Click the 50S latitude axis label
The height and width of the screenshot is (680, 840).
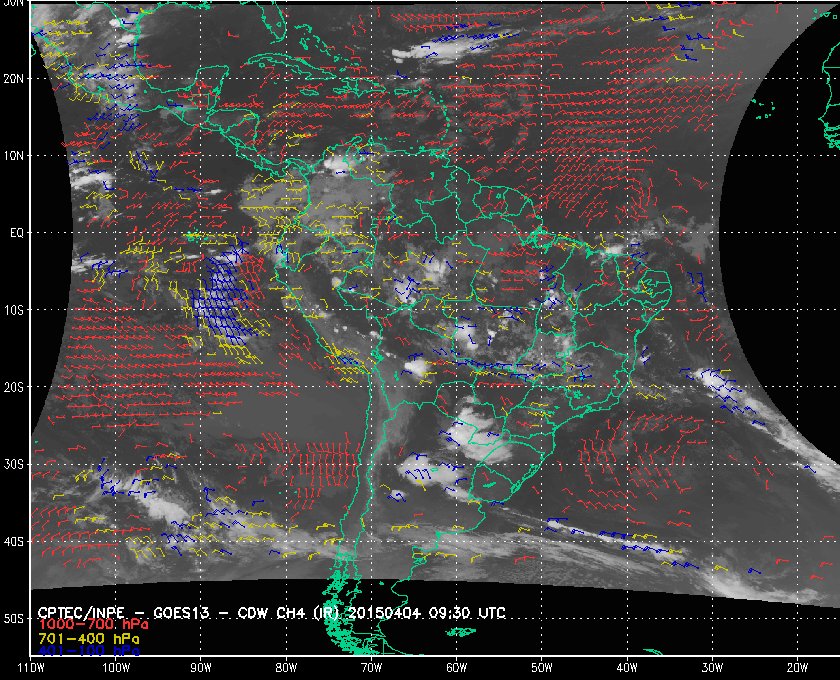tap(14, 619)
